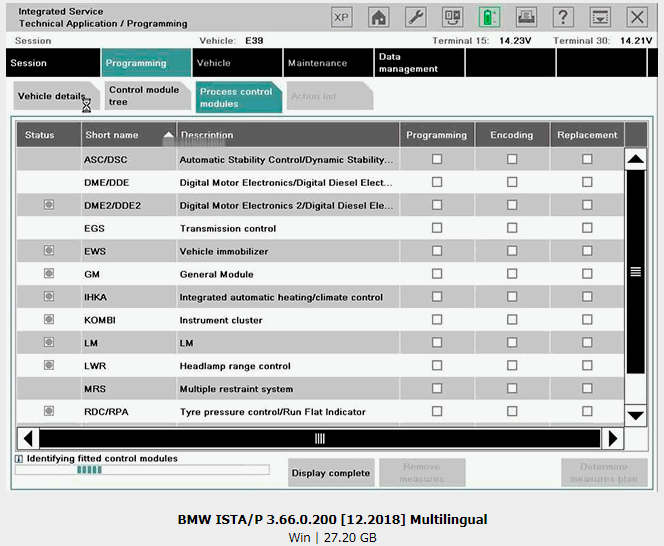Select the Programming main tab
This screenshot has height=546, width=664.
pyautogui.click(x=146, y=63)
